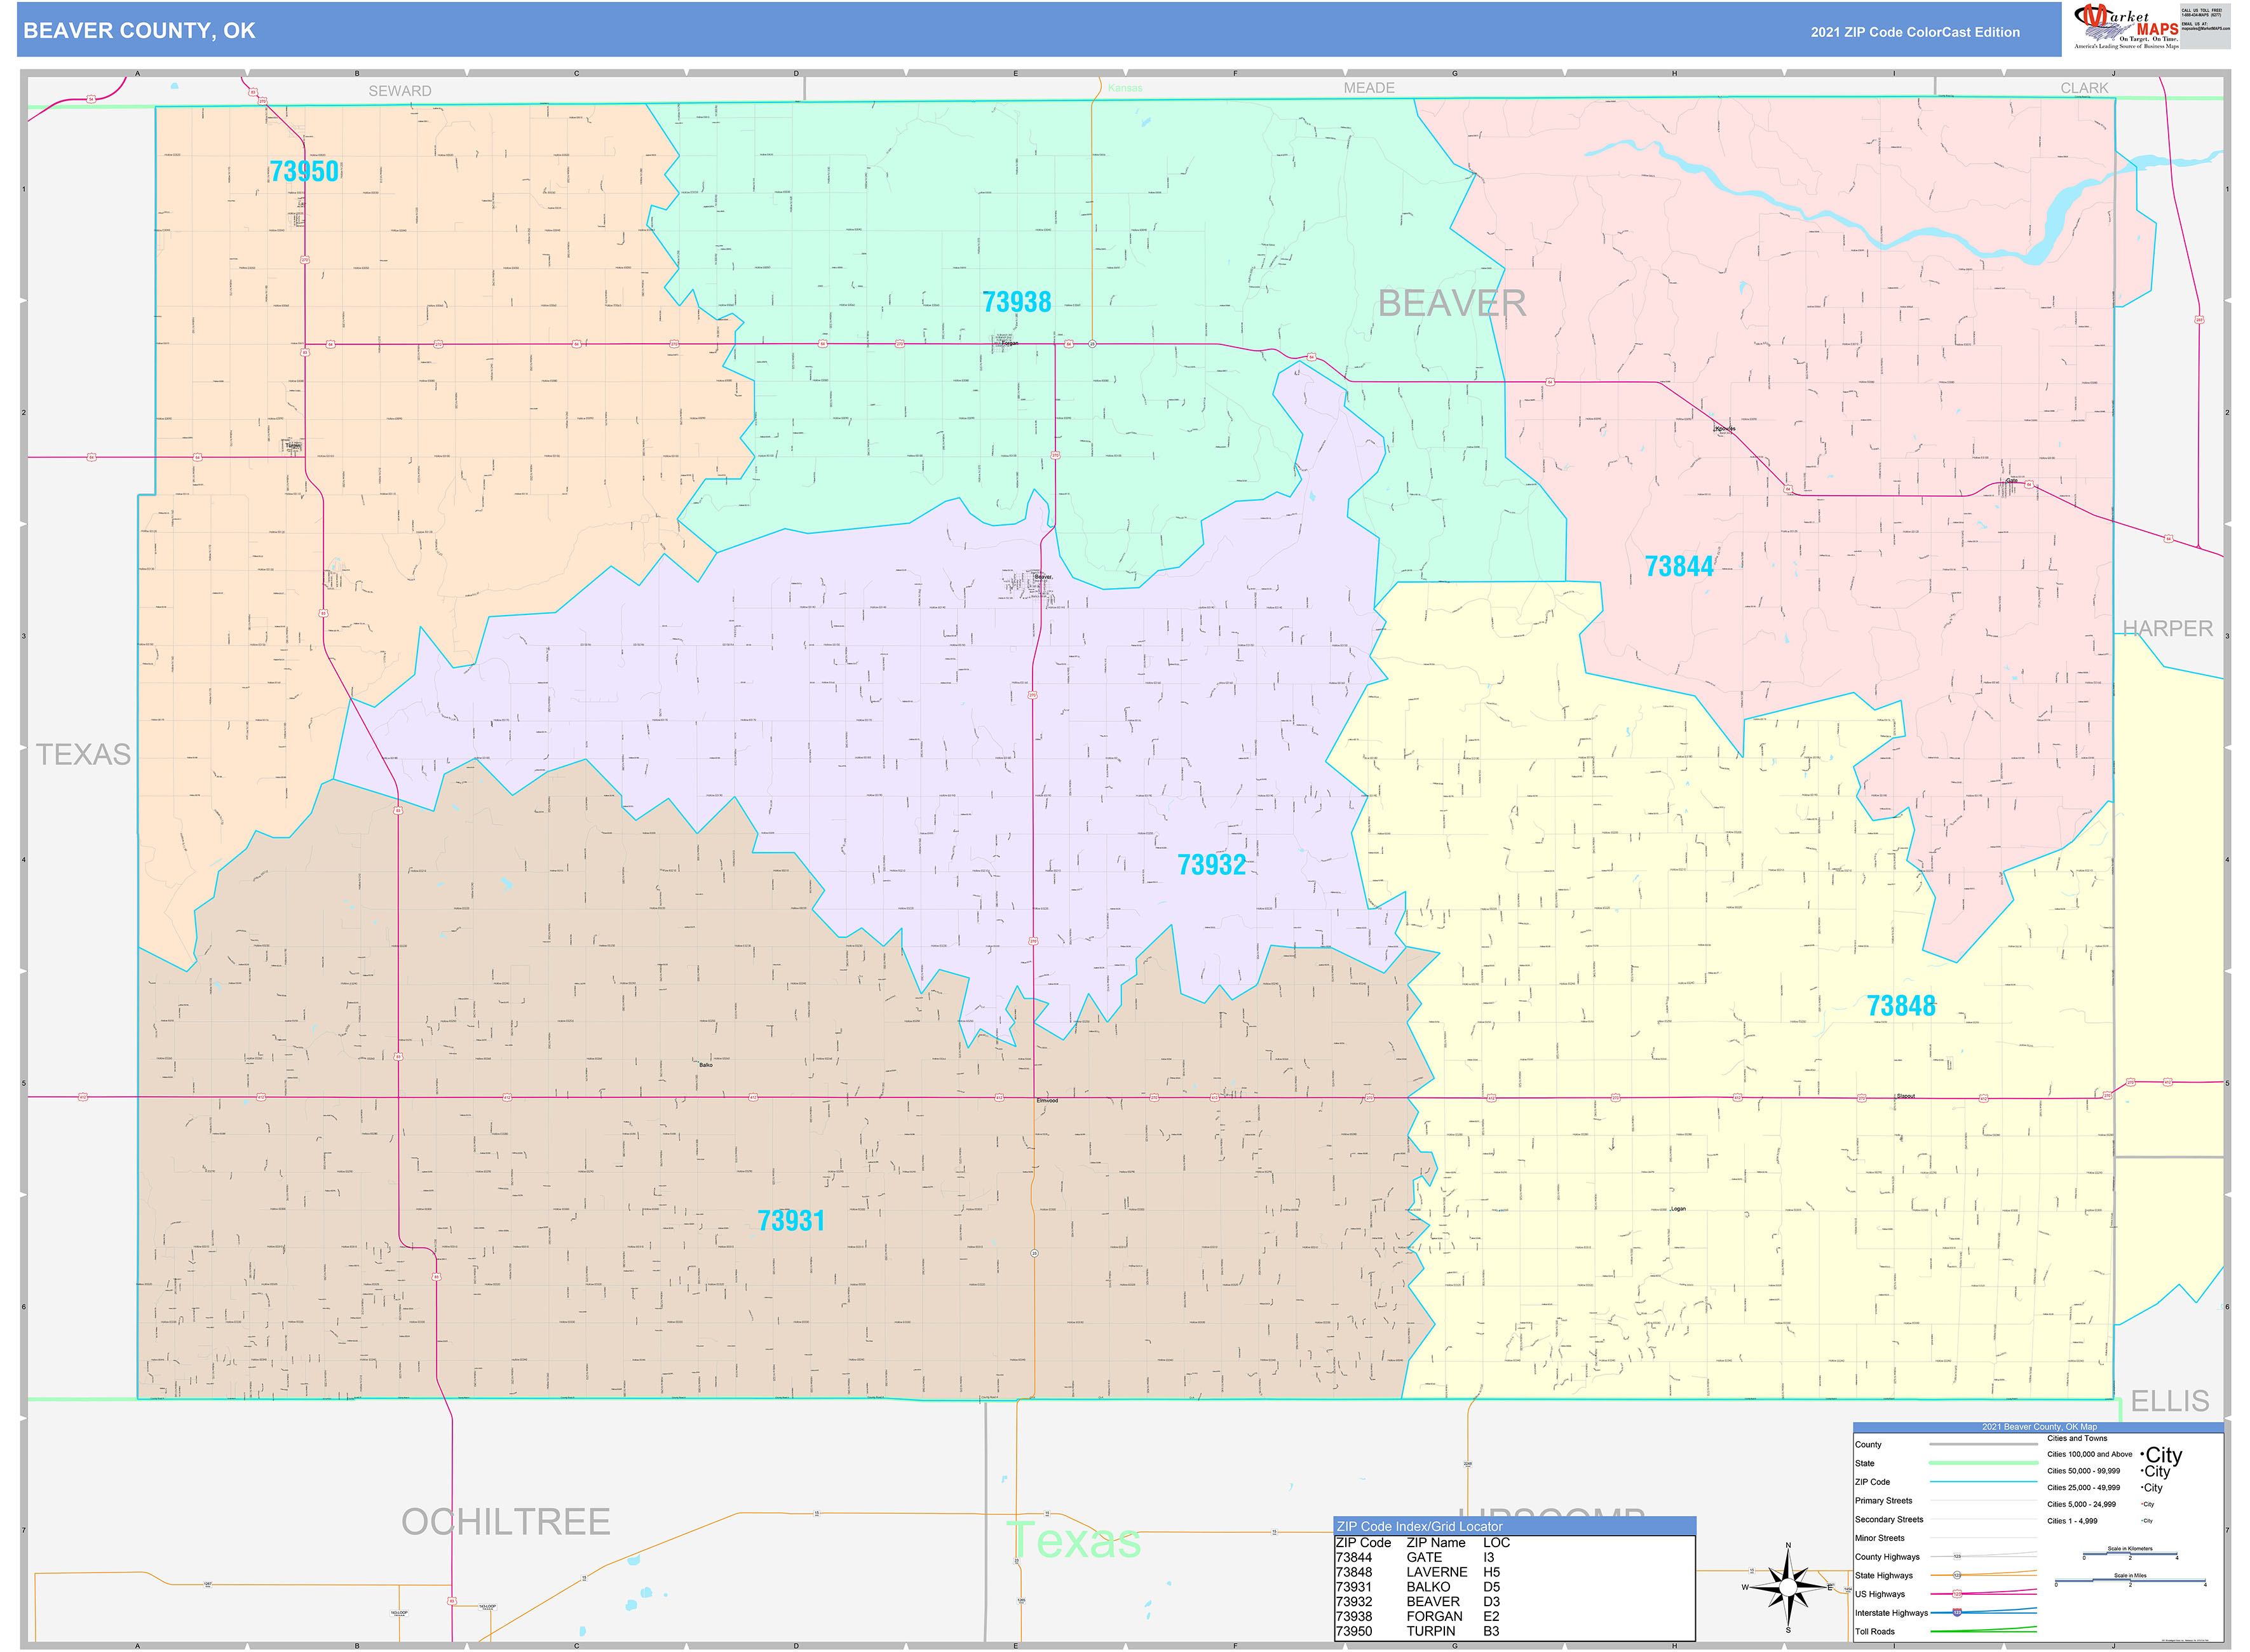Click the US Highways shield sample in legend

coord(1957,1593)
